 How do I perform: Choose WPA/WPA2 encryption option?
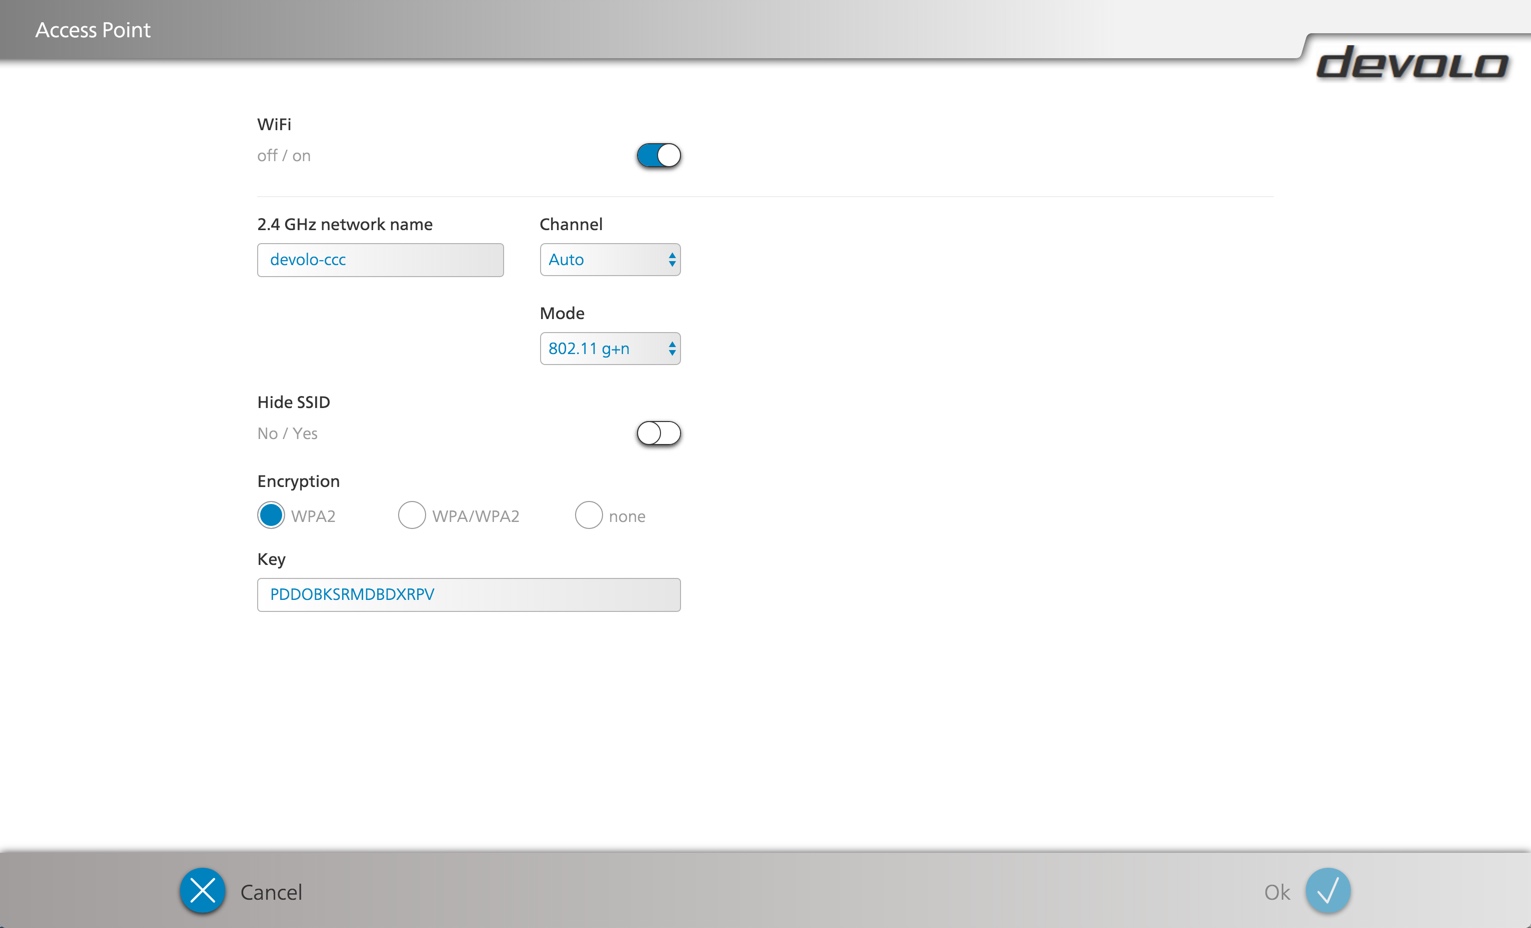[412, 516]
